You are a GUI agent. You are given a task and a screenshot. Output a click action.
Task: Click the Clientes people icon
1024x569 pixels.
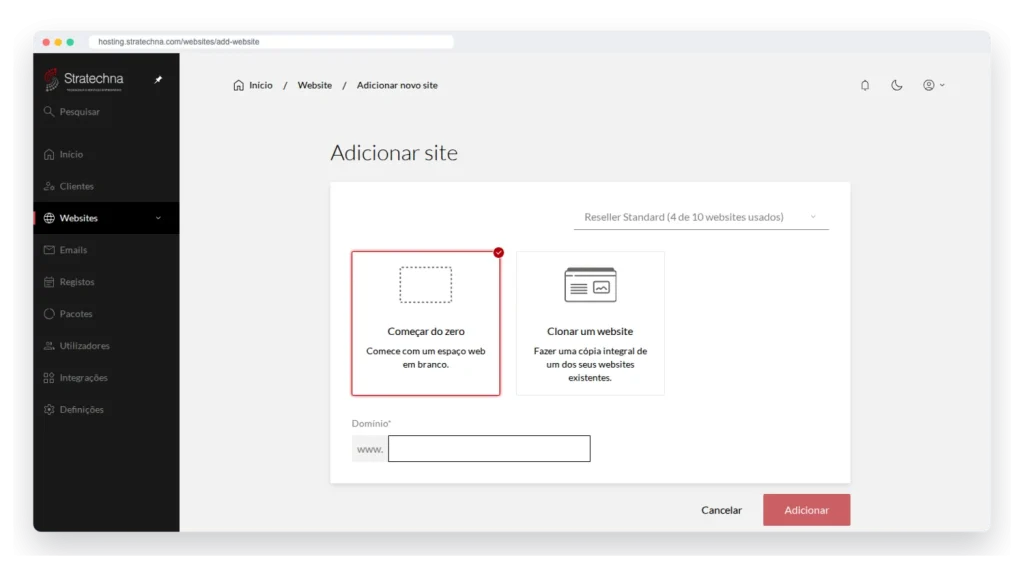[x=49, y=186]
